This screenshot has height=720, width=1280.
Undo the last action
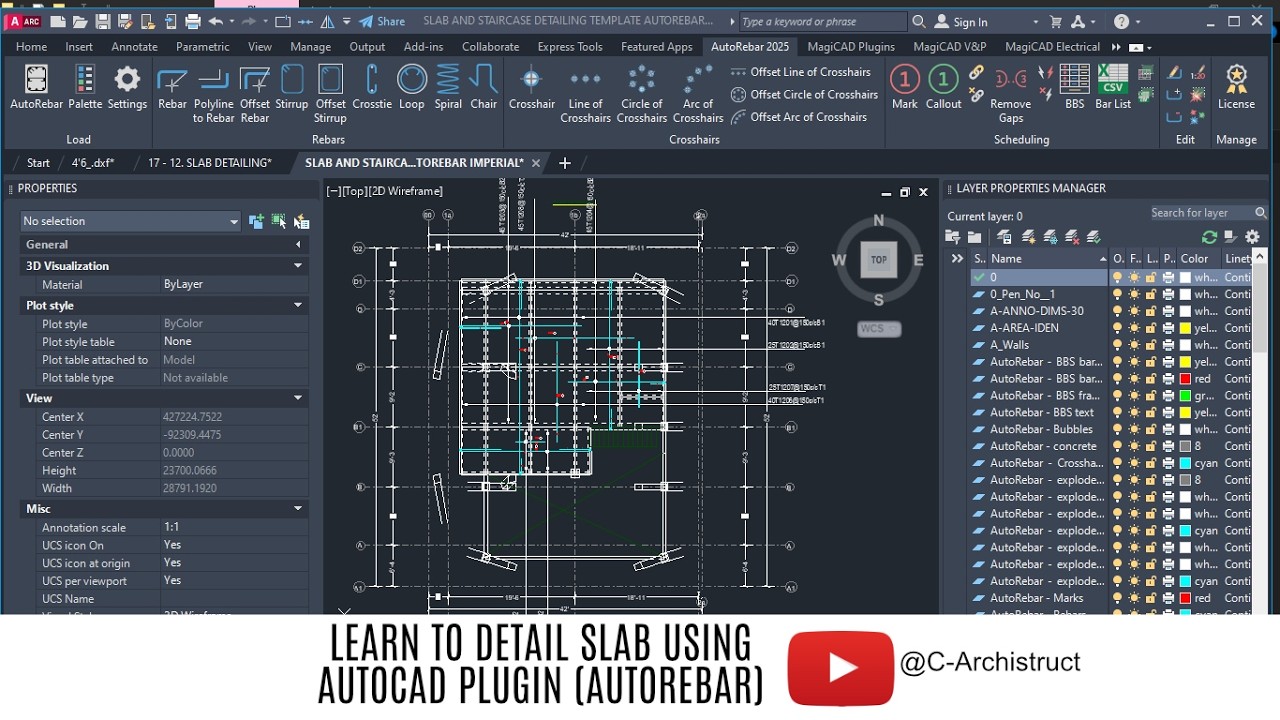[x=215, y=21]
